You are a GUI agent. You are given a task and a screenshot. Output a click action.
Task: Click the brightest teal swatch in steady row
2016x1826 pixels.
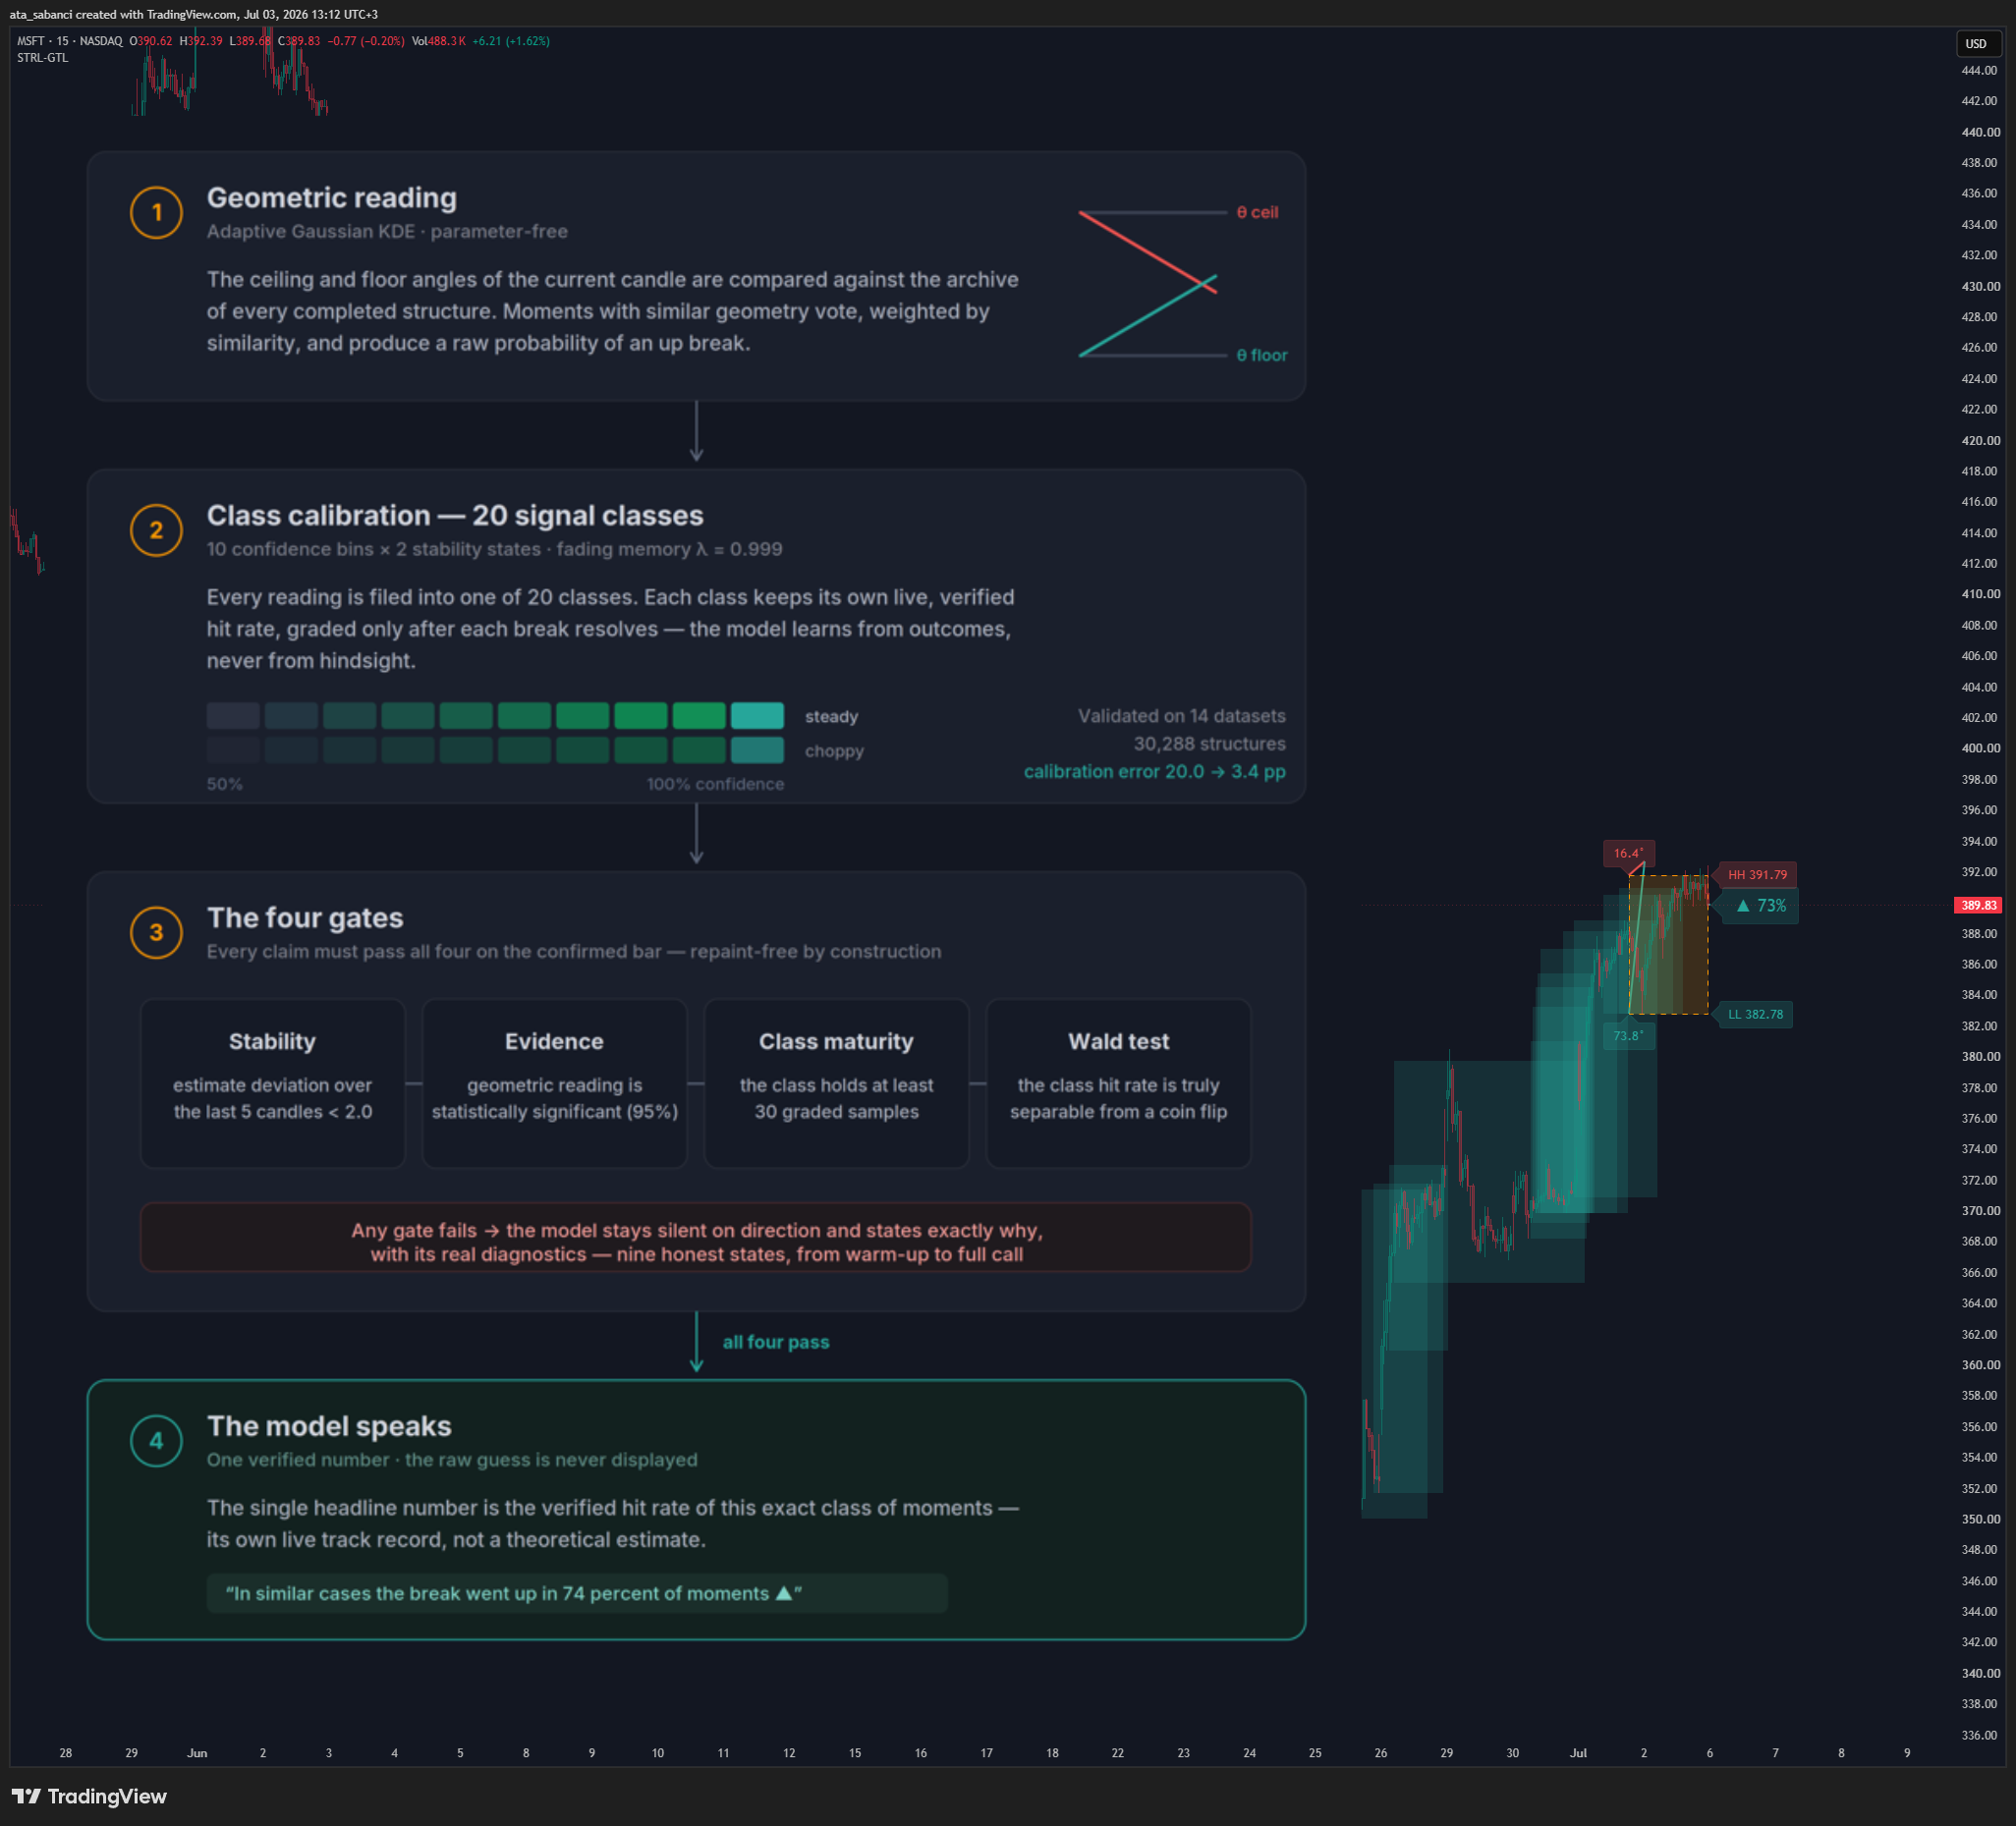pyautogui.click(x=757, y=716)
